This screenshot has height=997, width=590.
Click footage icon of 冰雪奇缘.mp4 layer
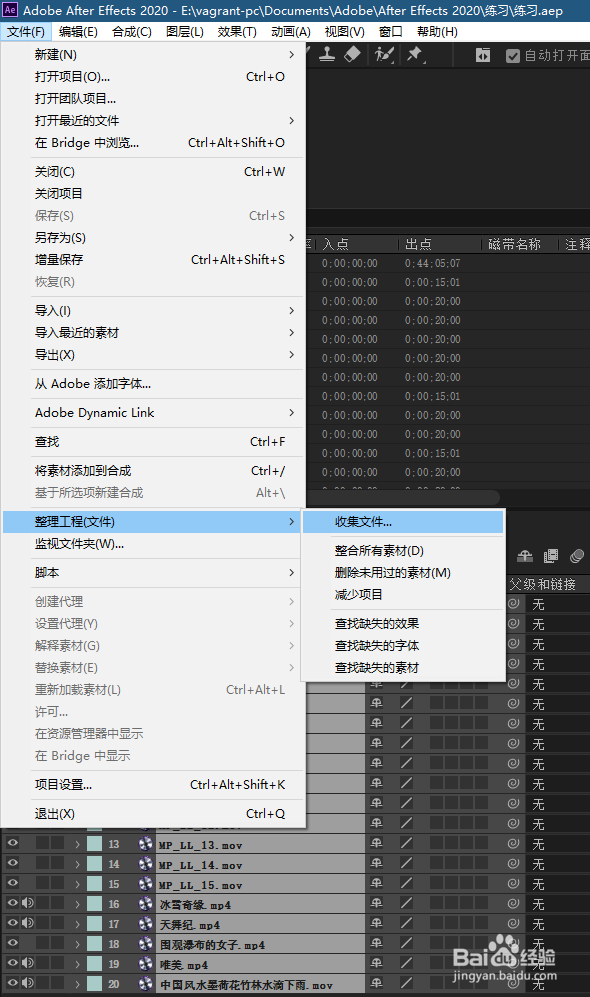tap(146, 904)
